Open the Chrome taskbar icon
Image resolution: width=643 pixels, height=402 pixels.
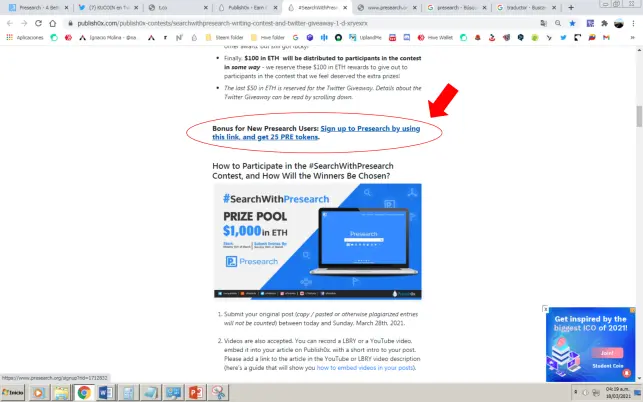(x=84, y=393)
